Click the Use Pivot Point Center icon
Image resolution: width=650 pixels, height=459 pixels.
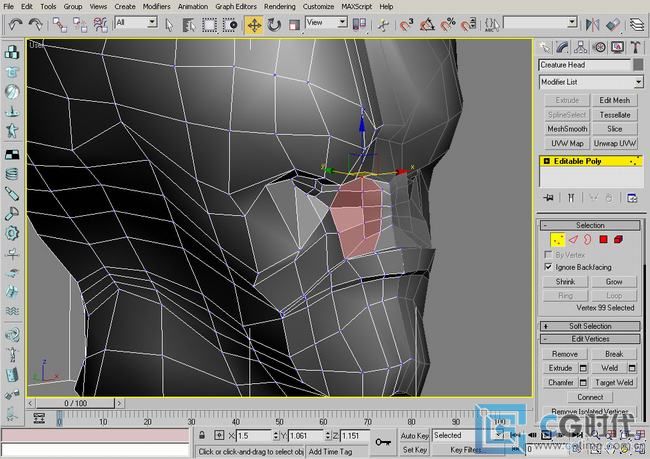(359, 25)
